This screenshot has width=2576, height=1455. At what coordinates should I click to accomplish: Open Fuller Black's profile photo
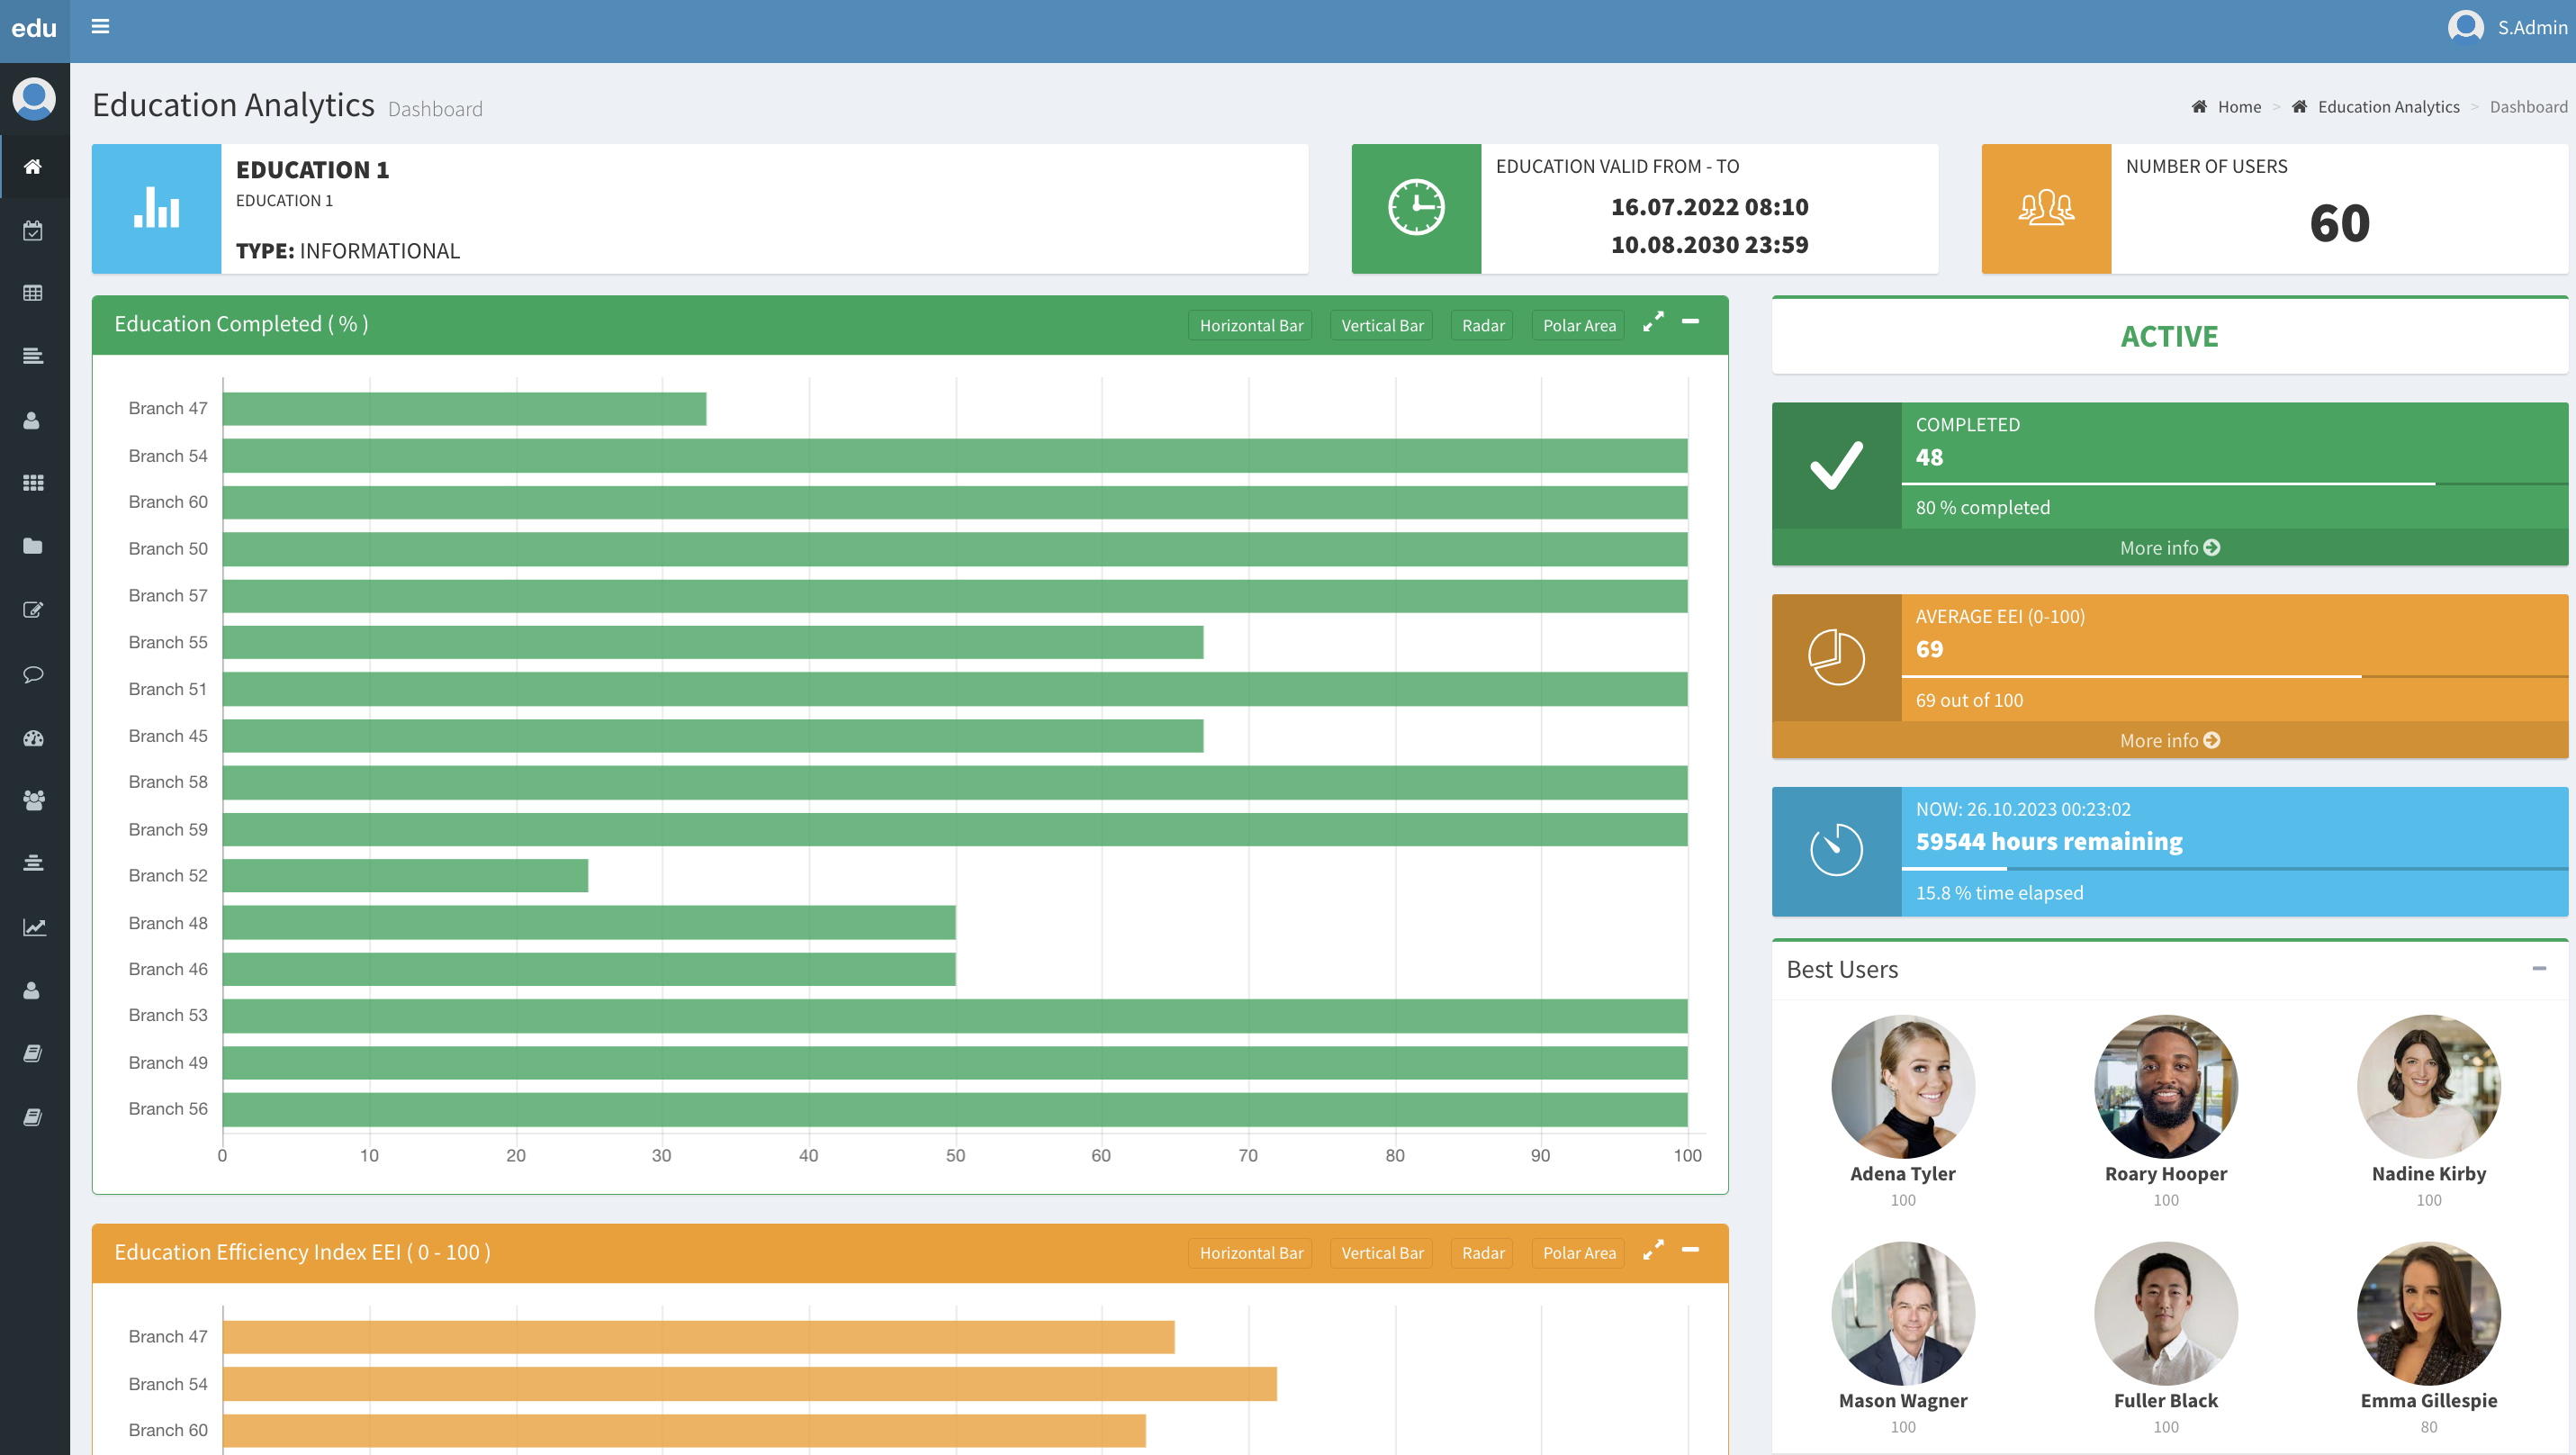(x=2166, y=1313)
